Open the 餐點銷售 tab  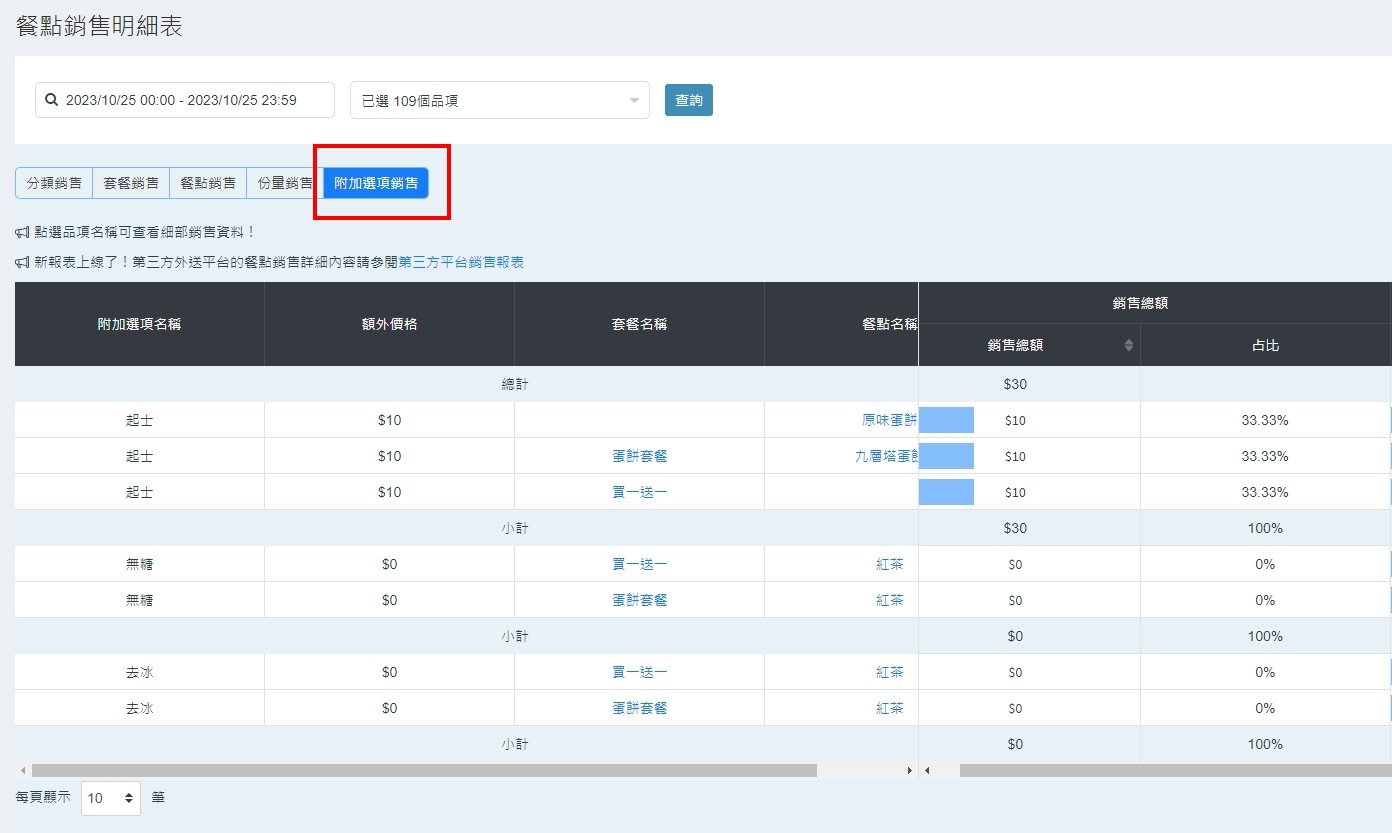(208, 183)
